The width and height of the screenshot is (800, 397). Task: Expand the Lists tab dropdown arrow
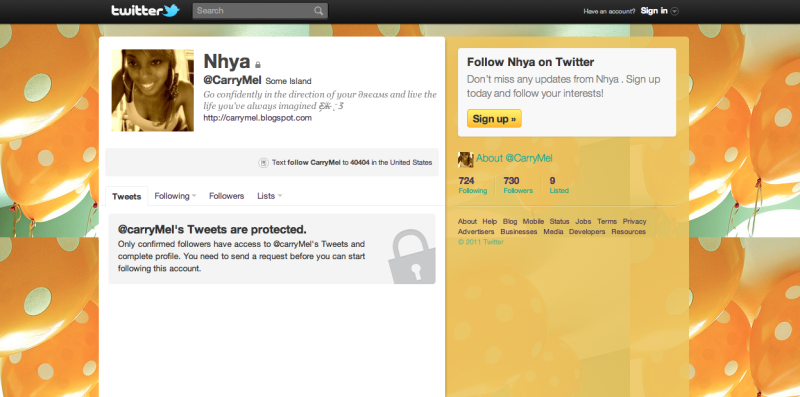(280, 196)
